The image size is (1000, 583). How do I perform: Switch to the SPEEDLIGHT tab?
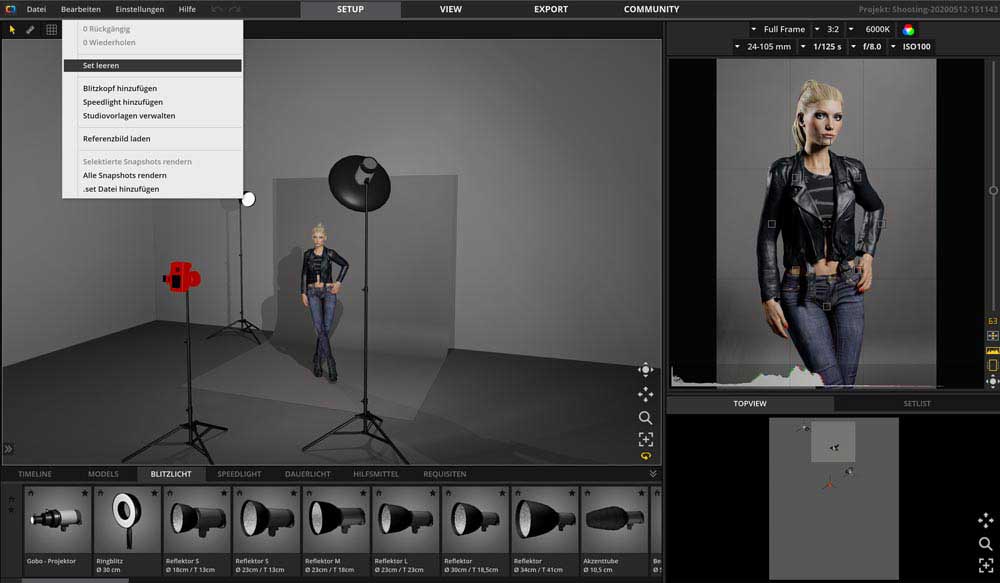(239, 474)
